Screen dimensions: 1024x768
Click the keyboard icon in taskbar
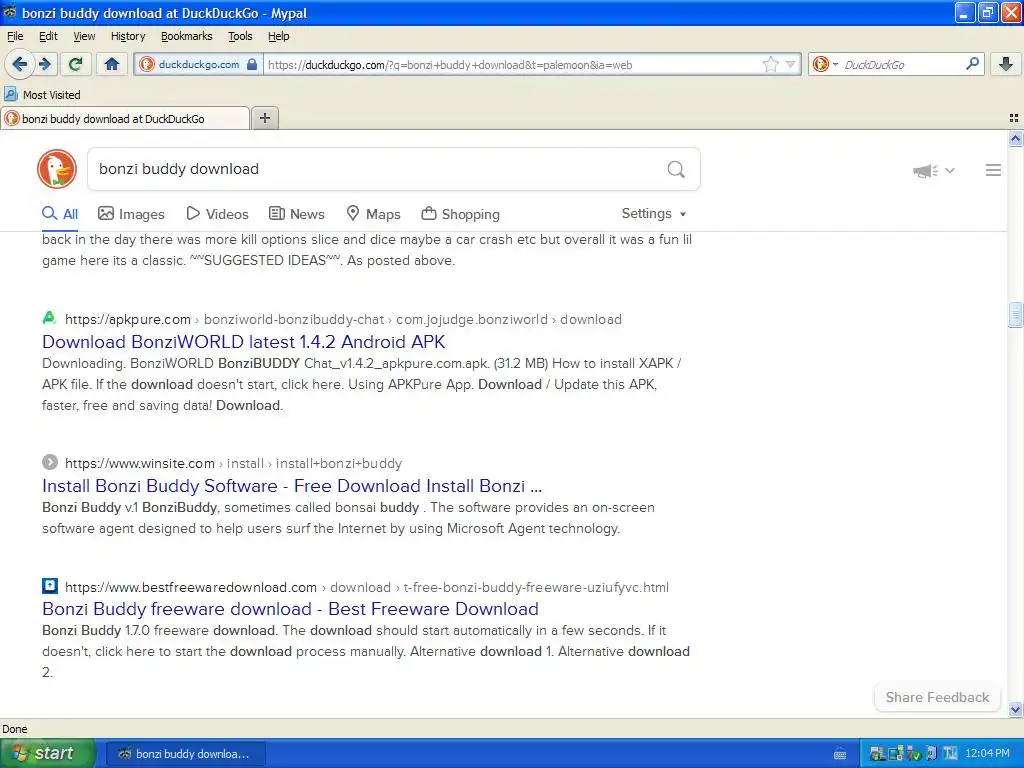[840, 754]
